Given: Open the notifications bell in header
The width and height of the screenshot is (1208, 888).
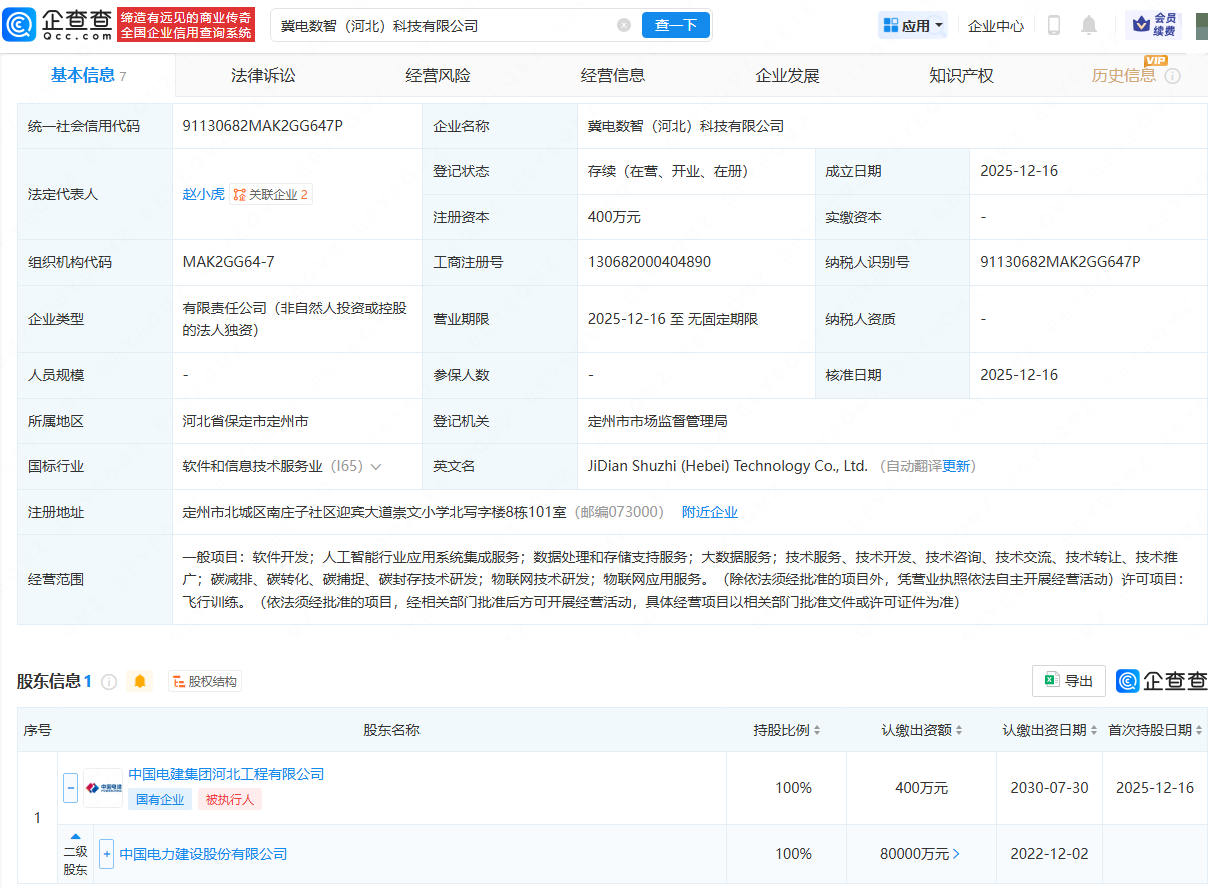Looking at the screenshot, I should coord(1089,25).
